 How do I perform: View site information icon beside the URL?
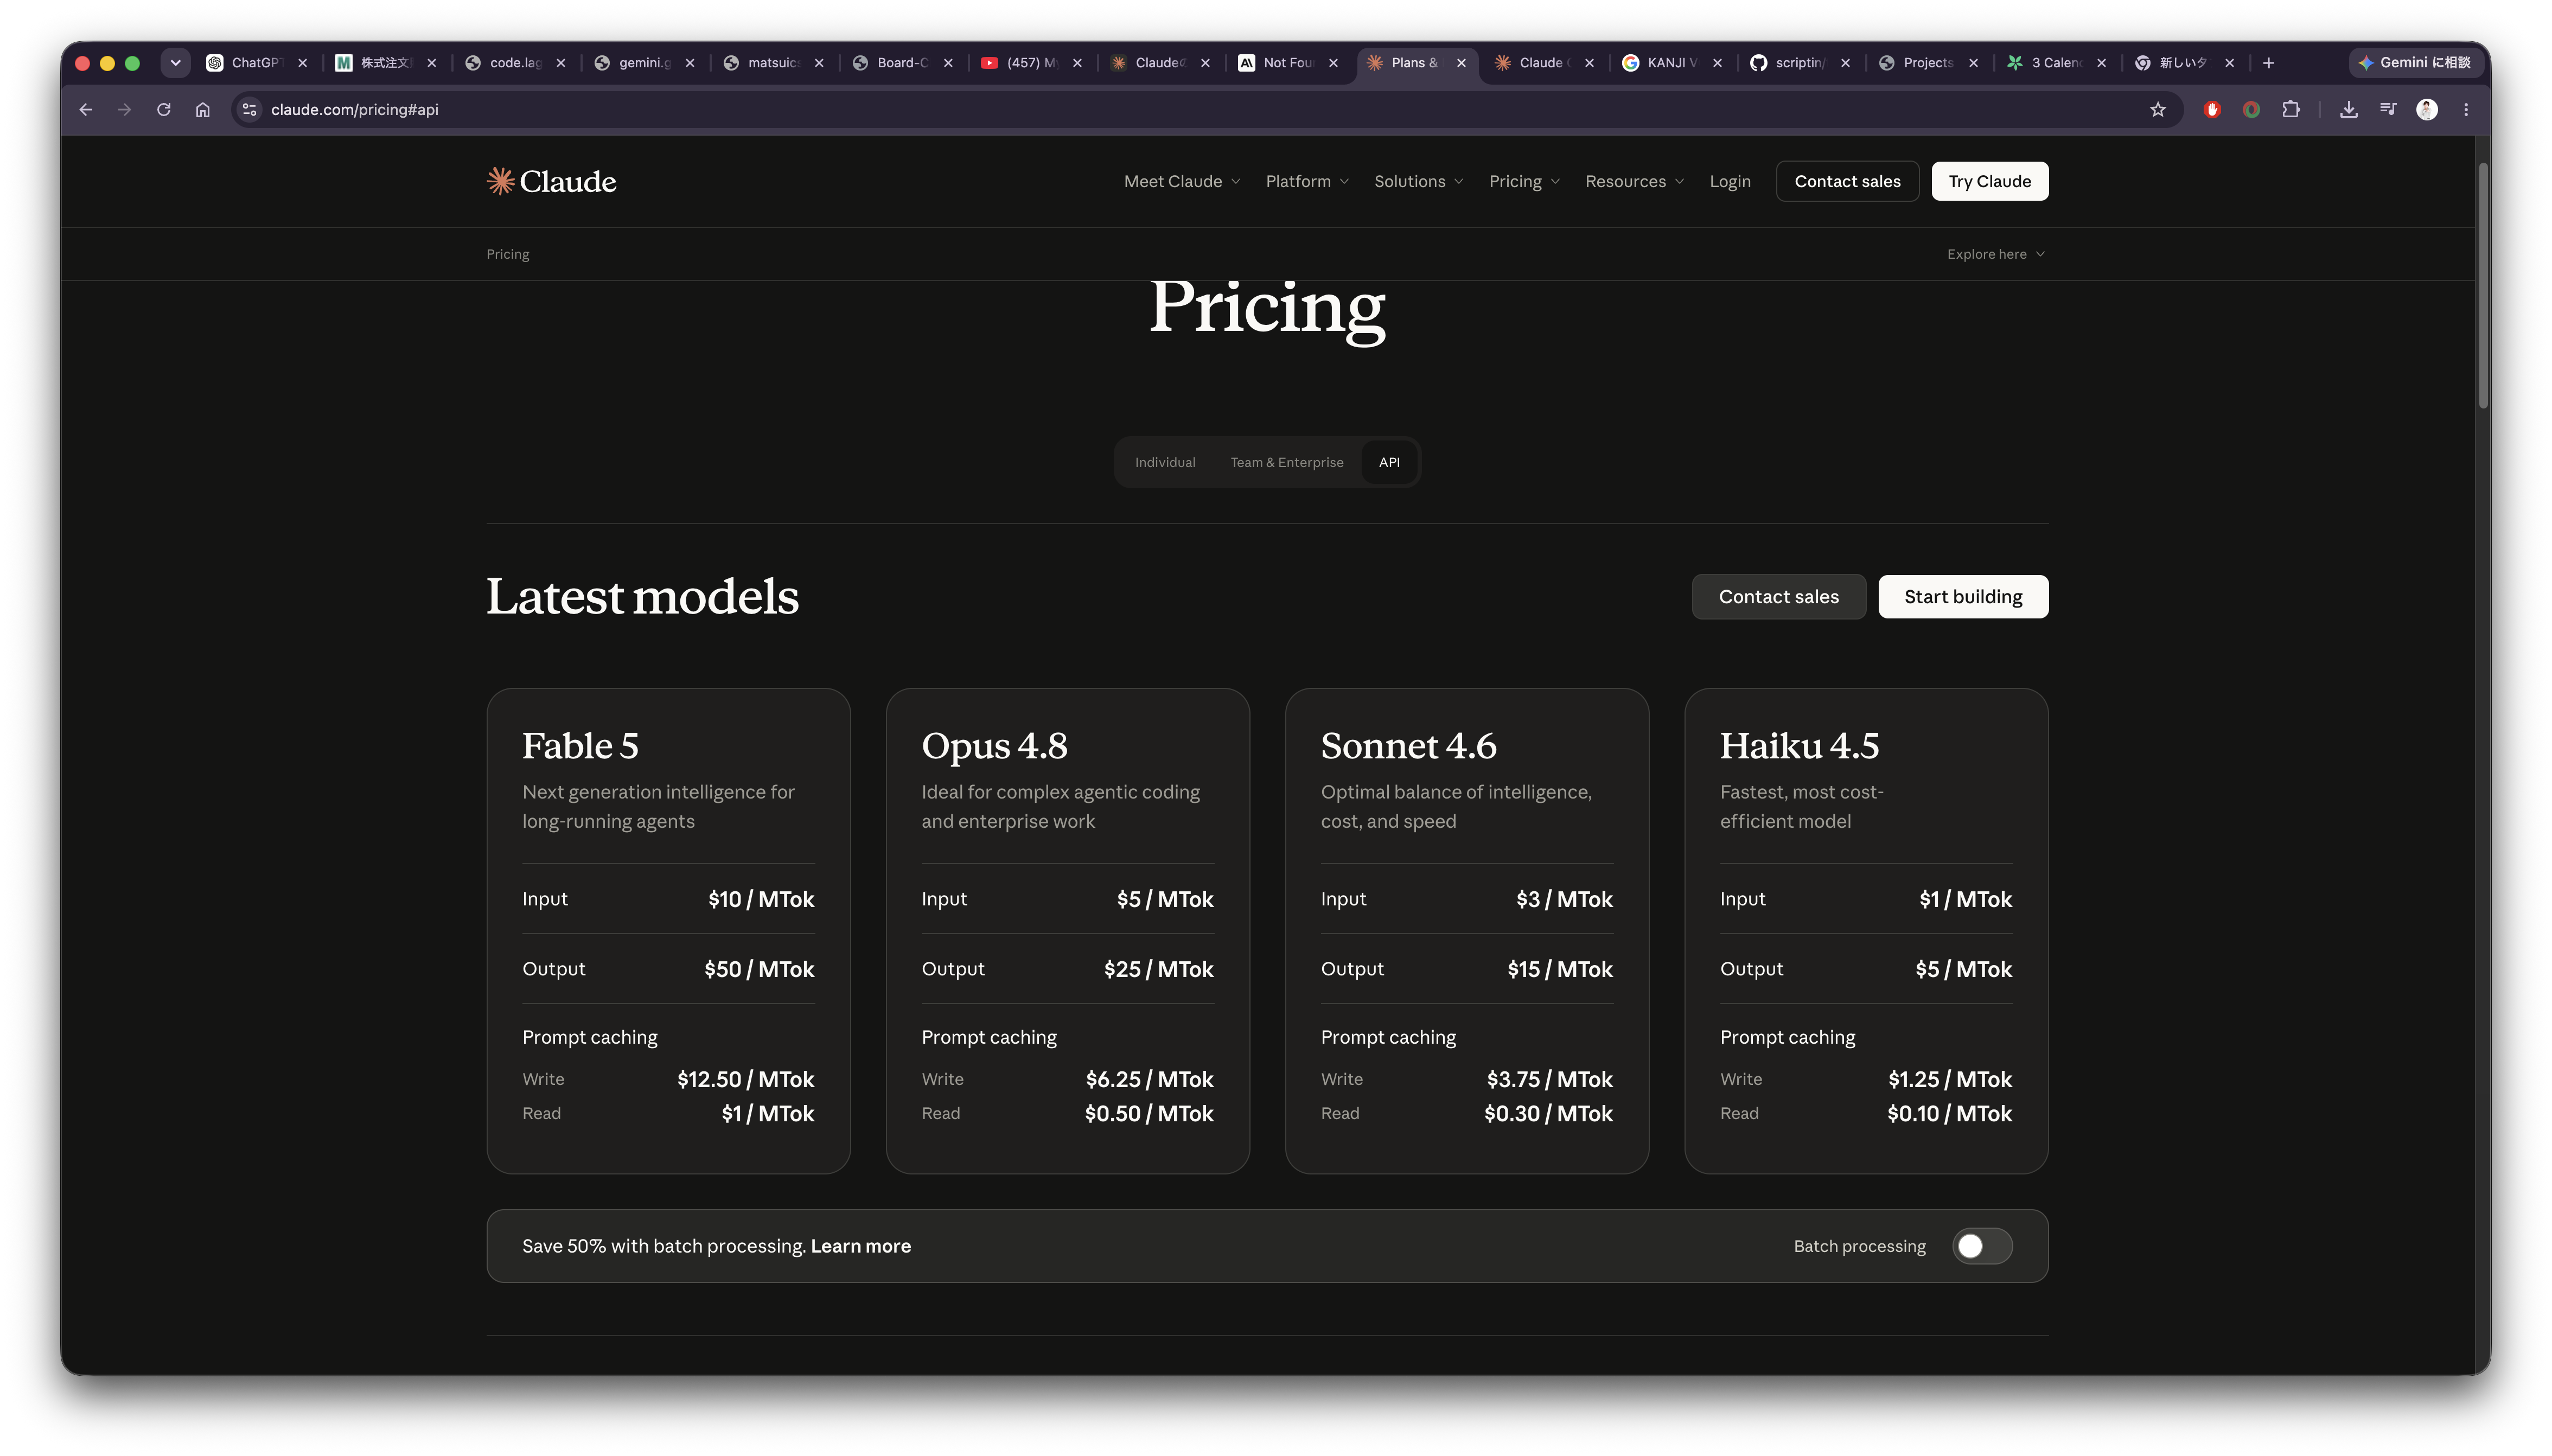coord(250,110)
